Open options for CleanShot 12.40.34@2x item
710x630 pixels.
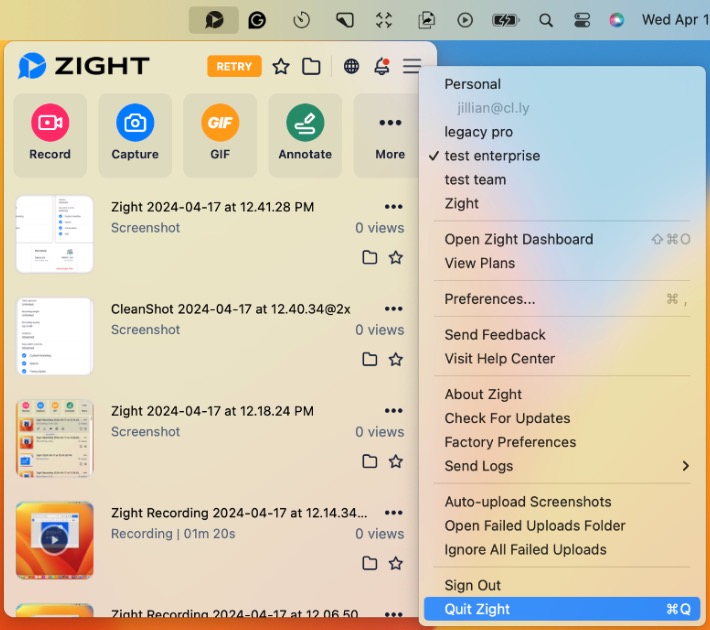tap(393, 309)
